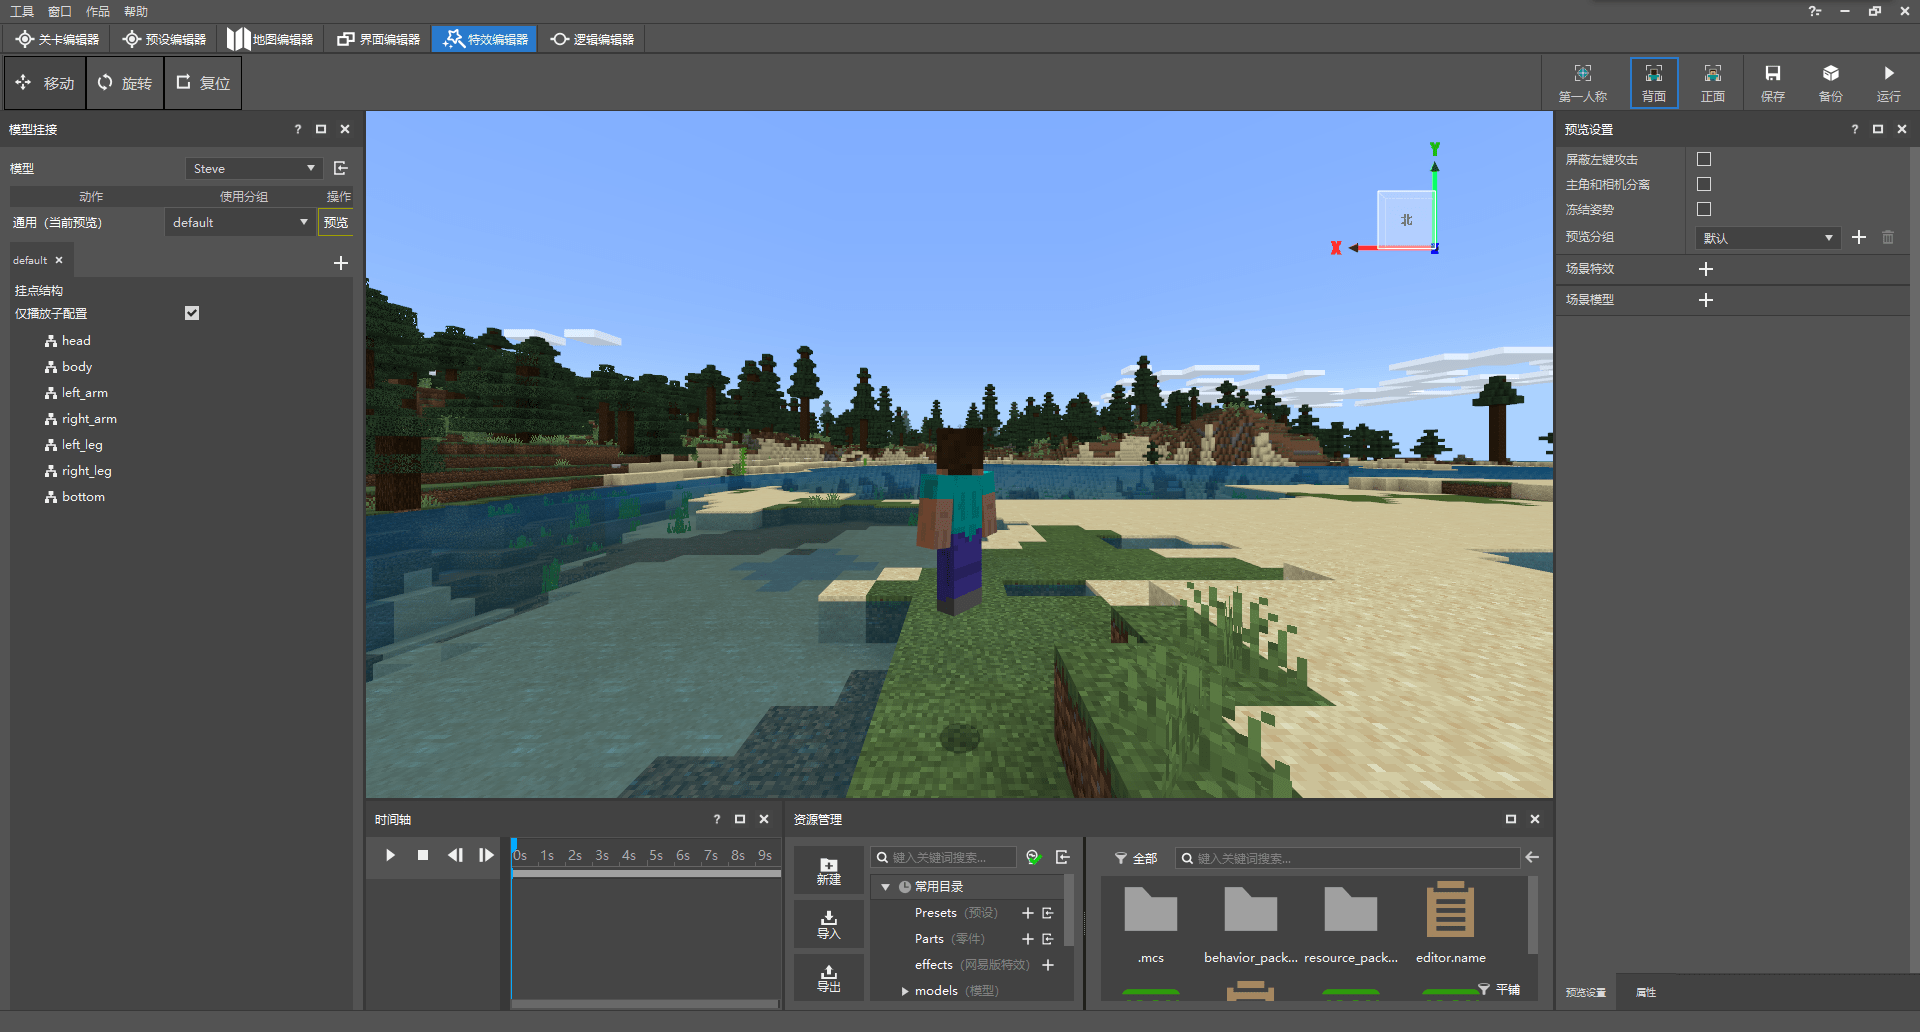The width and height of the screenshot is (1920, 1032).
Task: Click the 备份 backup icon
Action: (x=1831, y=83)
